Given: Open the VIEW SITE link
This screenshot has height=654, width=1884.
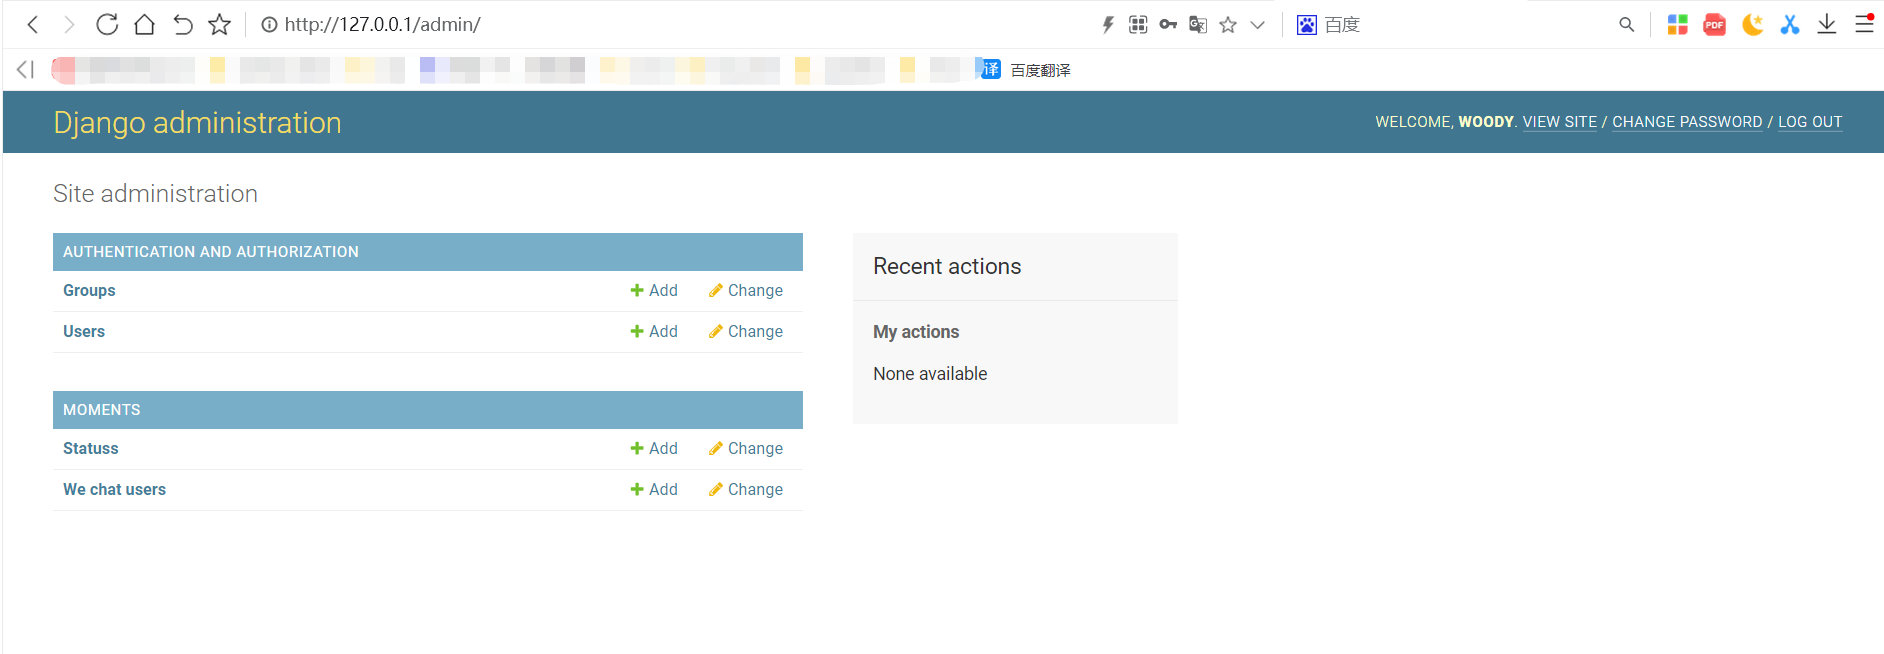Looking at the screenshot, I should 1560,122.
